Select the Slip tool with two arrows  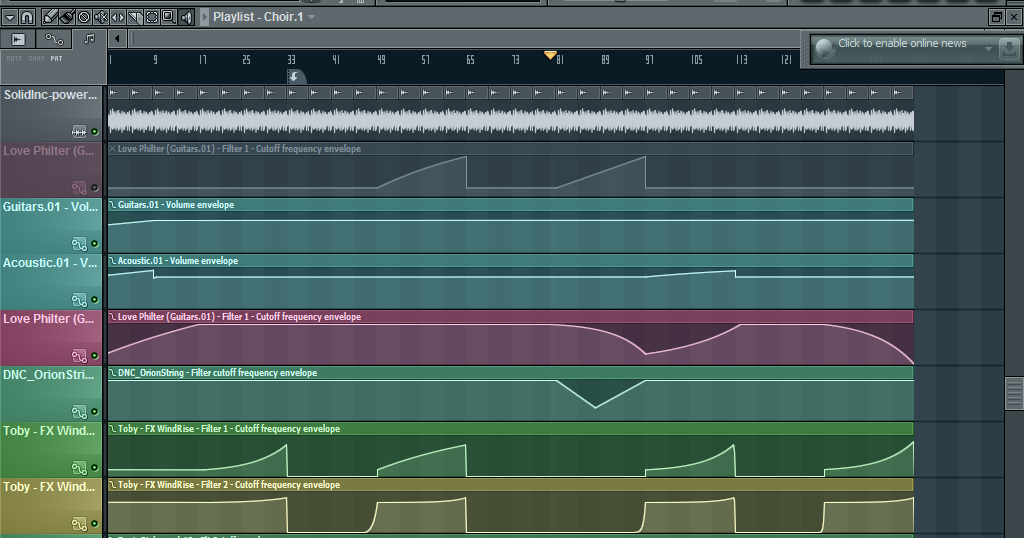pos(118,17)
